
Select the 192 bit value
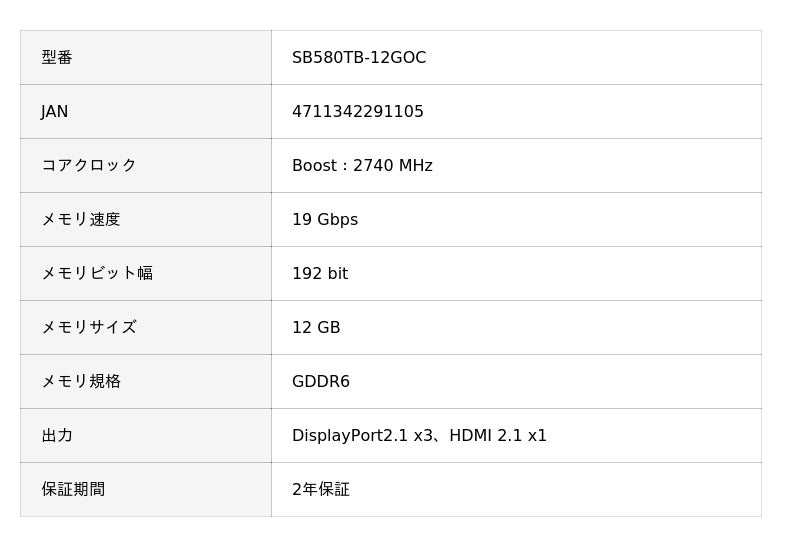coord(320,274)
